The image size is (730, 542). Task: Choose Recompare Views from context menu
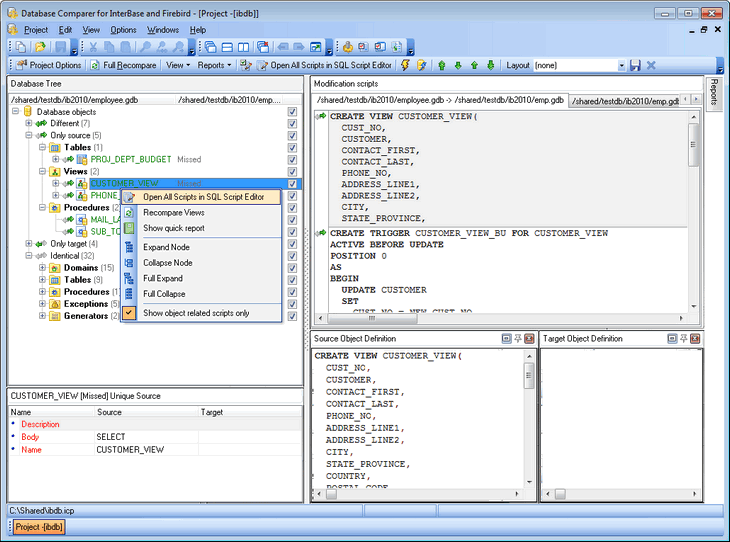tap(201, 212)
